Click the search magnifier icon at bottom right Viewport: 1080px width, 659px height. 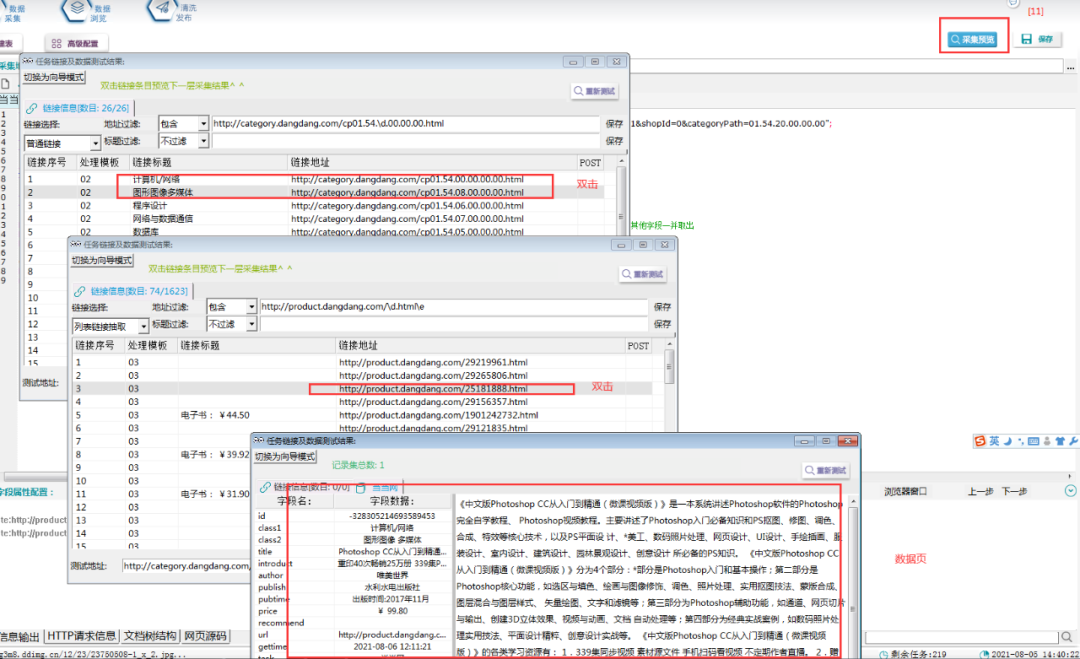click(1066, 637)
